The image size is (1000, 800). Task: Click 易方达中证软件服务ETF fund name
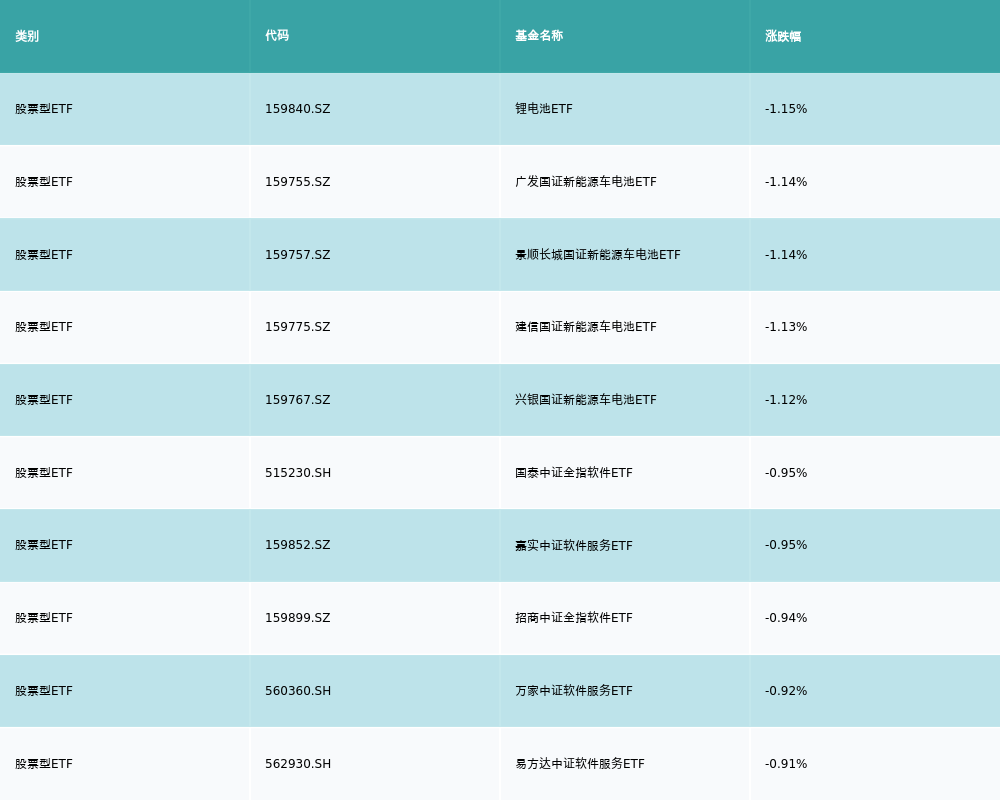coord(580,764)
